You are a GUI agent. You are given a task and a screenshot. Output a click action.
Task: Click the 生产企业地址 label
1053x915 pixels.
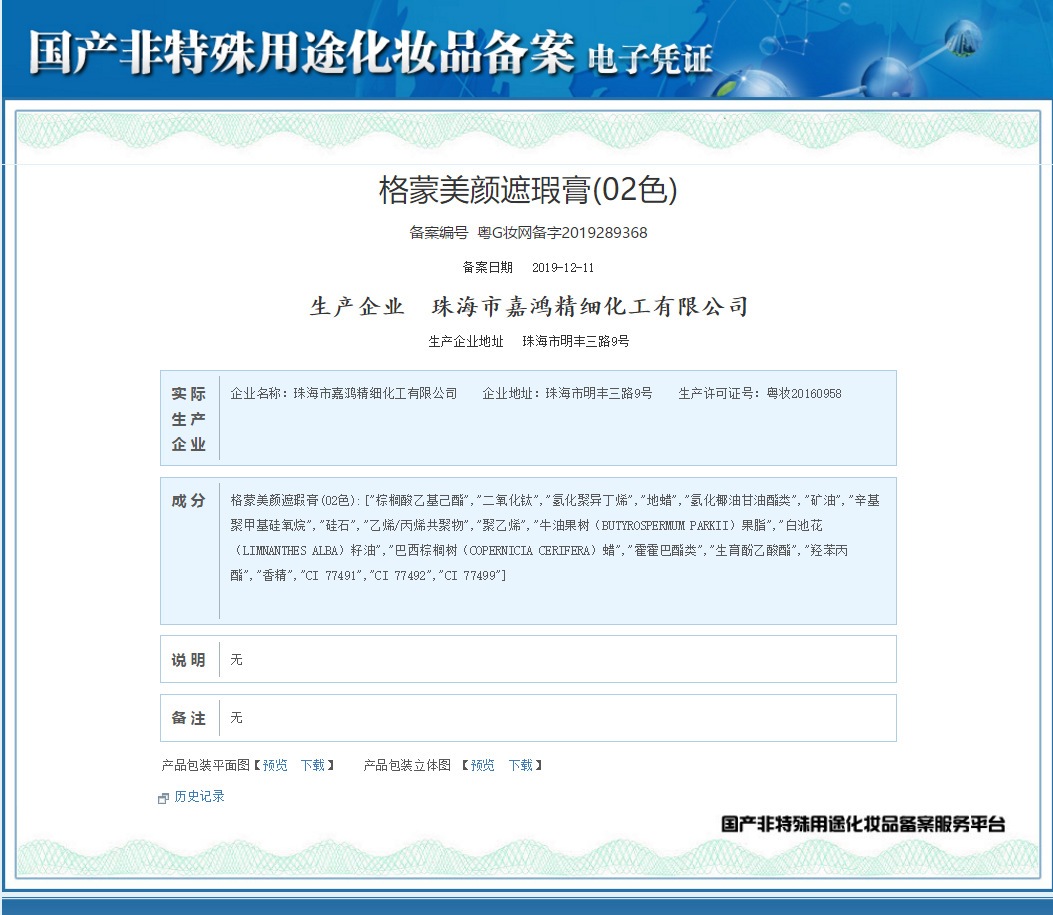pos(466,342)
